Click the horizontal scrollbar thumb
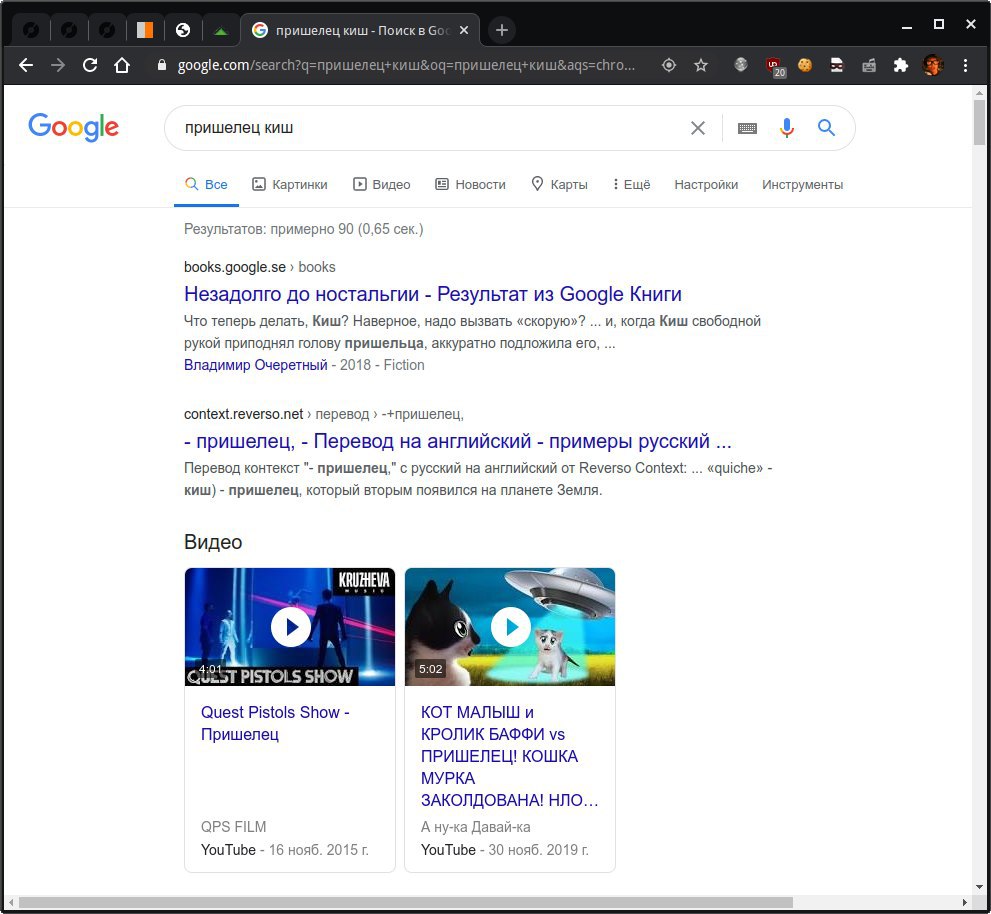Viewport: 991px width, 914px height. pos(405,902)
